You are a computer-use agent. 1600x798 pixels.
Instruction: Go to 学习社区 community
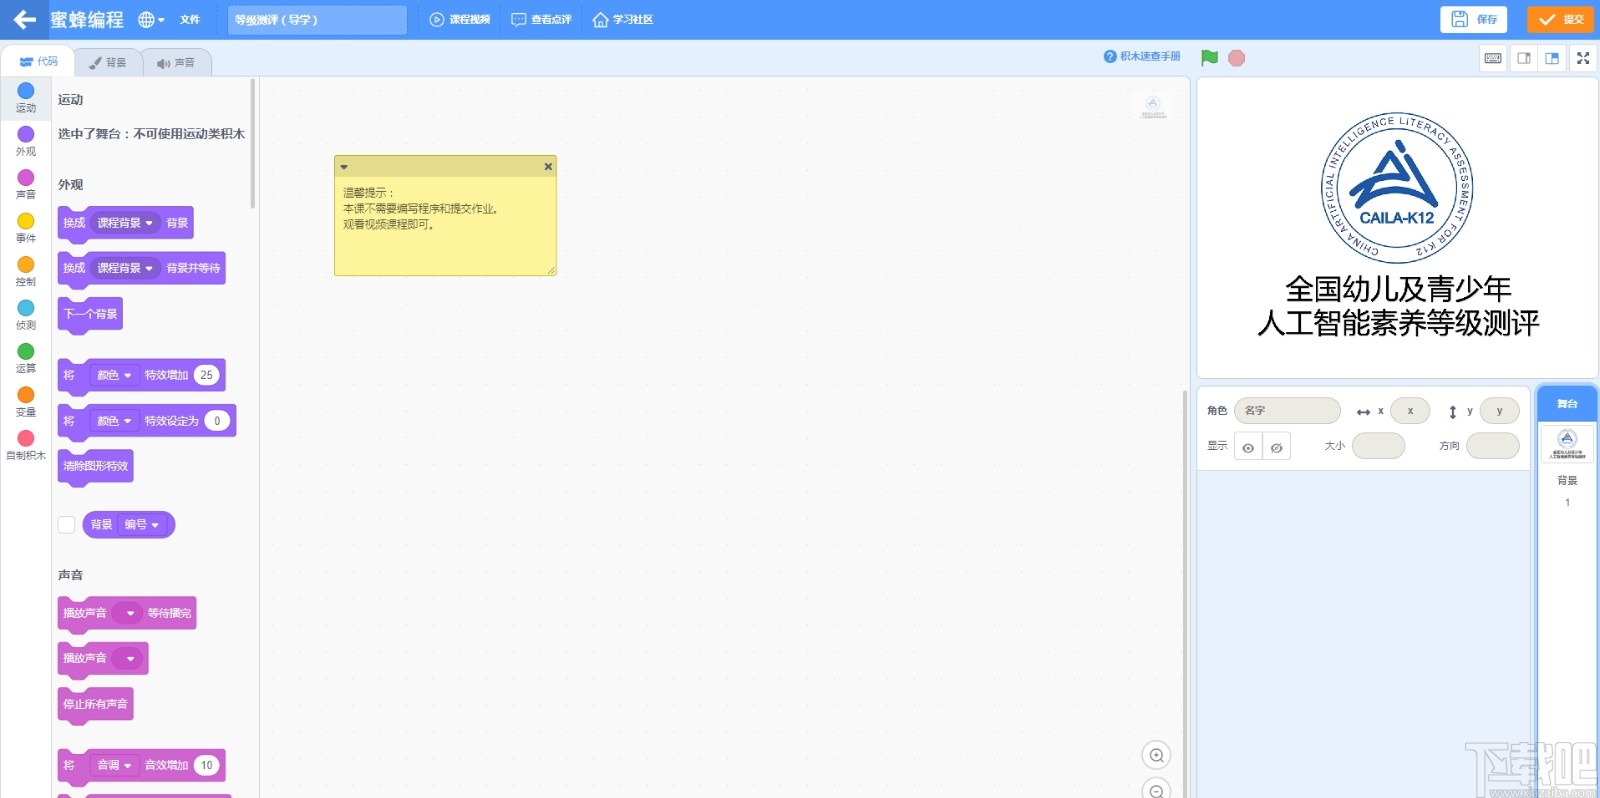click(622, 20)
